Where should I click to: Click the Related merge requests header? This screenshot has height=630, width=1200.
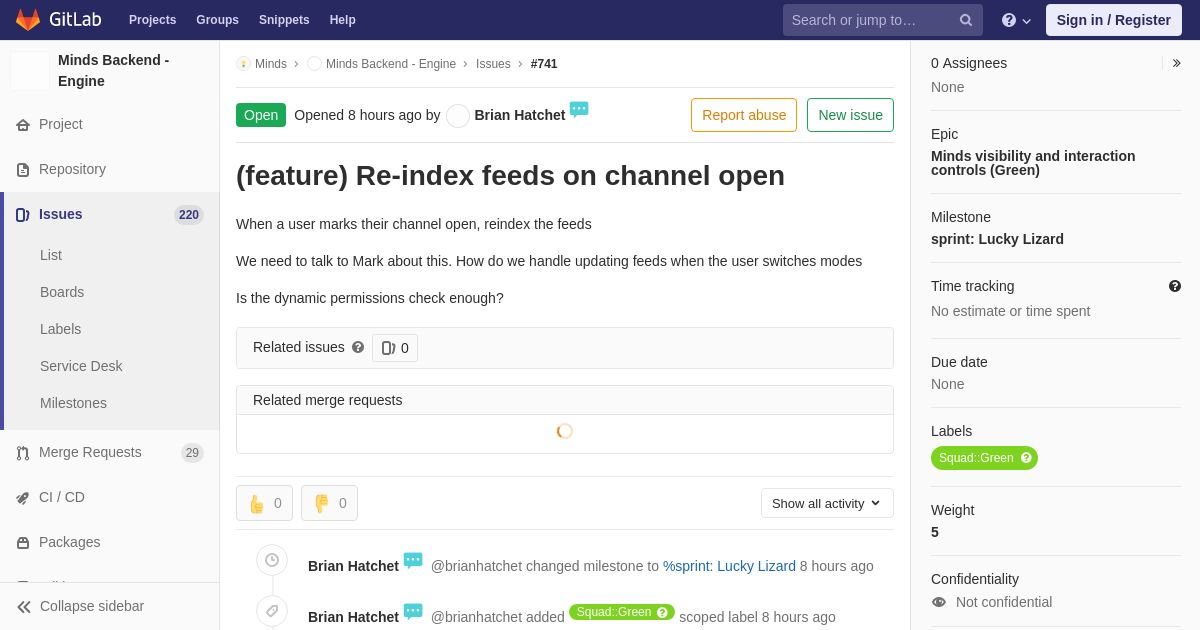point(565,400)
